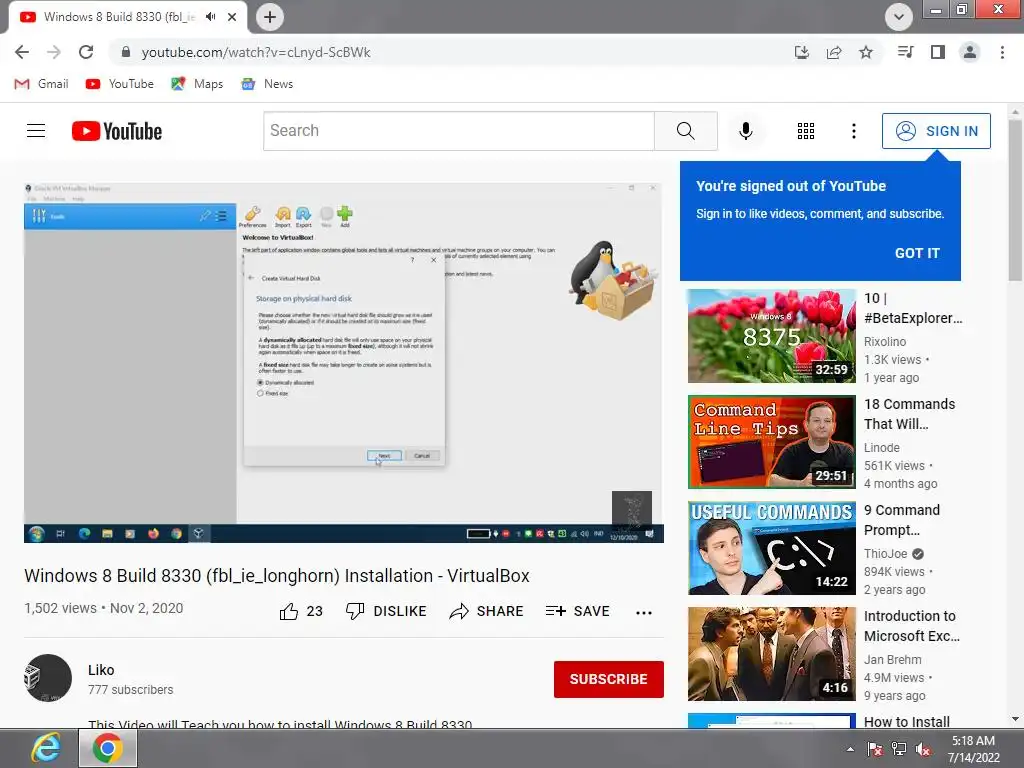This screenshot has height=768, width=1024.
Task: Open Chrome's three-dot menu
Action: [x=1002, y=52]
